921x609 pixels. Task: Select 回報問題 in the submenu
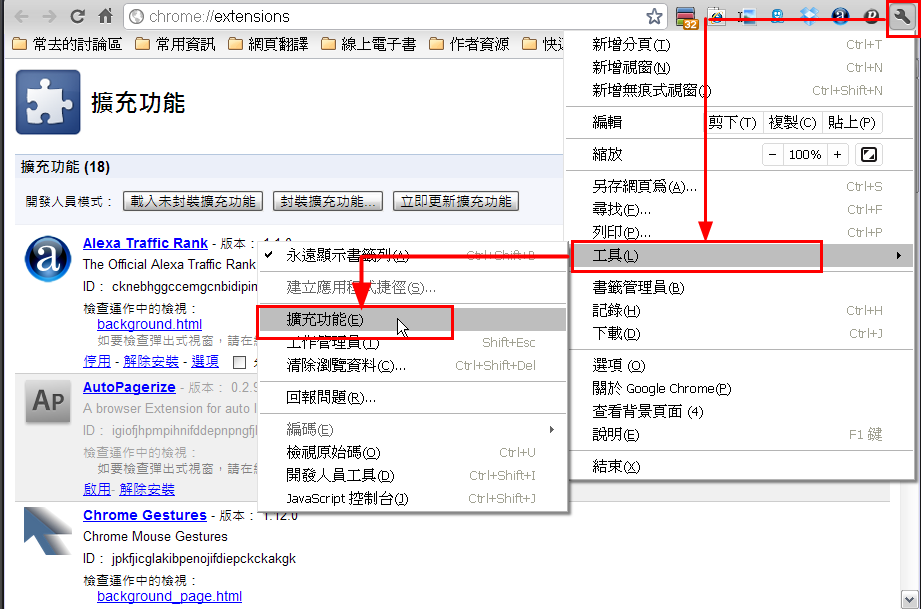[x=412, y=398]
